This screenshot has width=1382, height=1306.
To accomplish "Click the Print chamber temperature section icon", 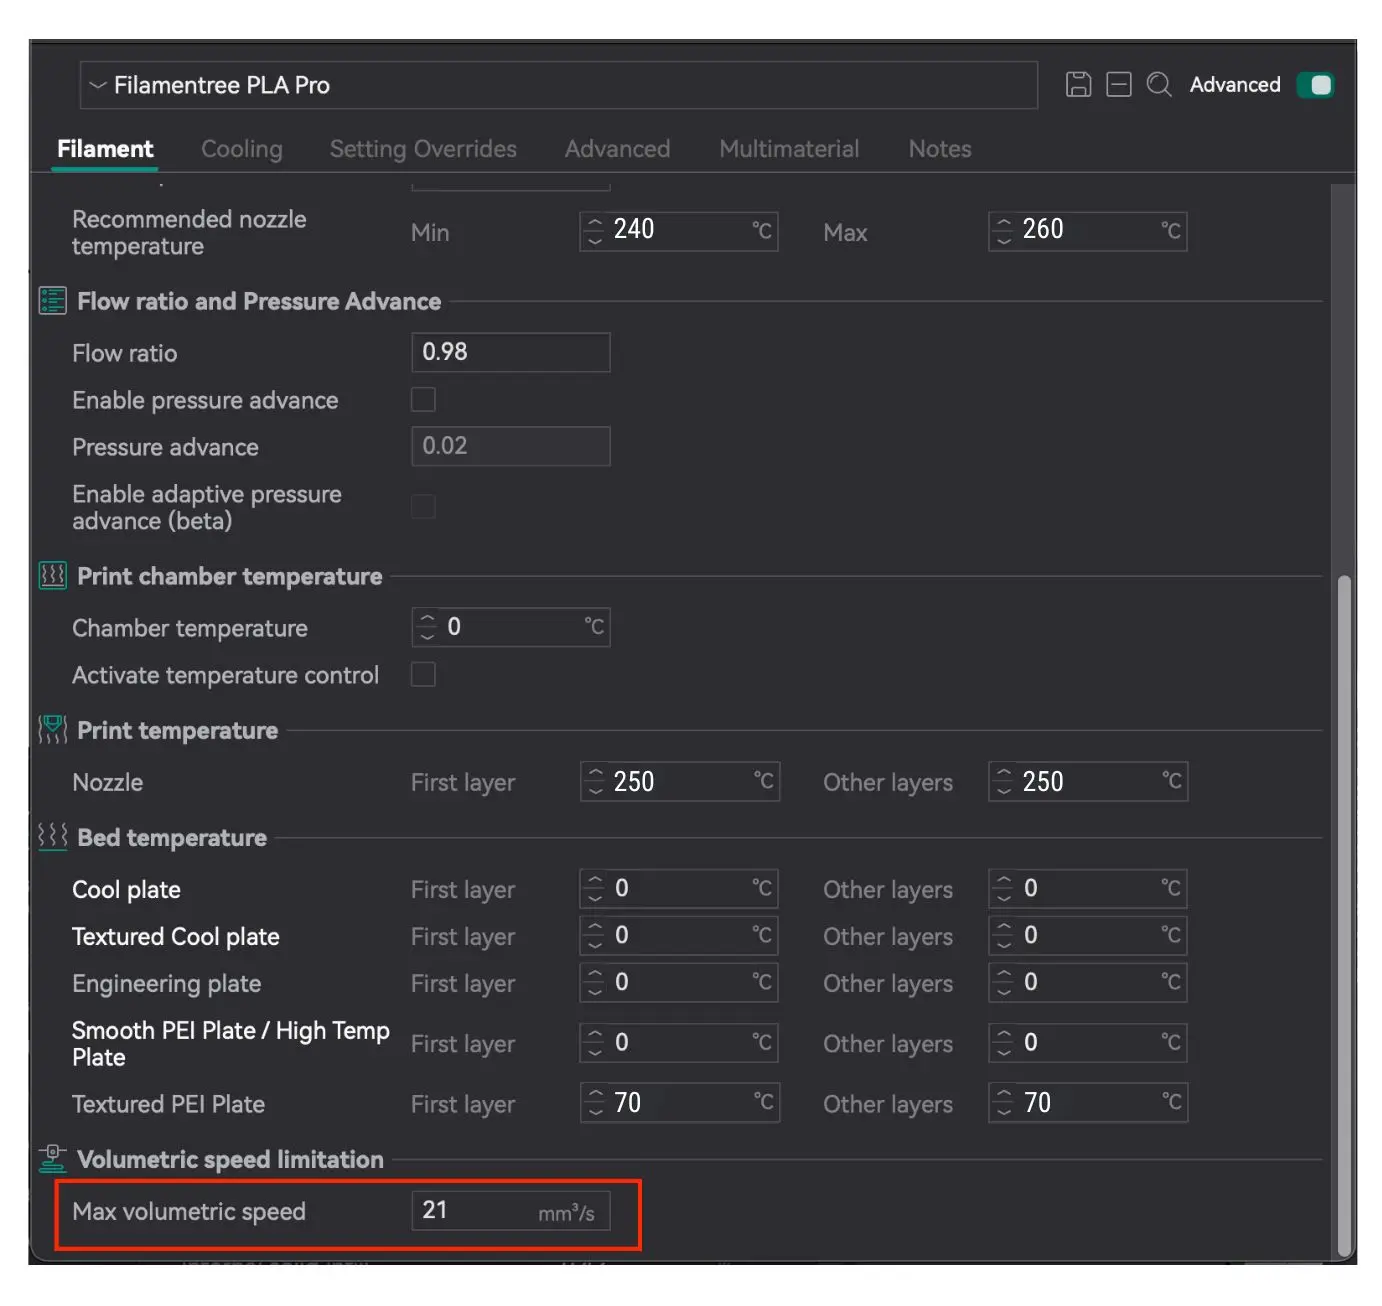I will [52, 576].
